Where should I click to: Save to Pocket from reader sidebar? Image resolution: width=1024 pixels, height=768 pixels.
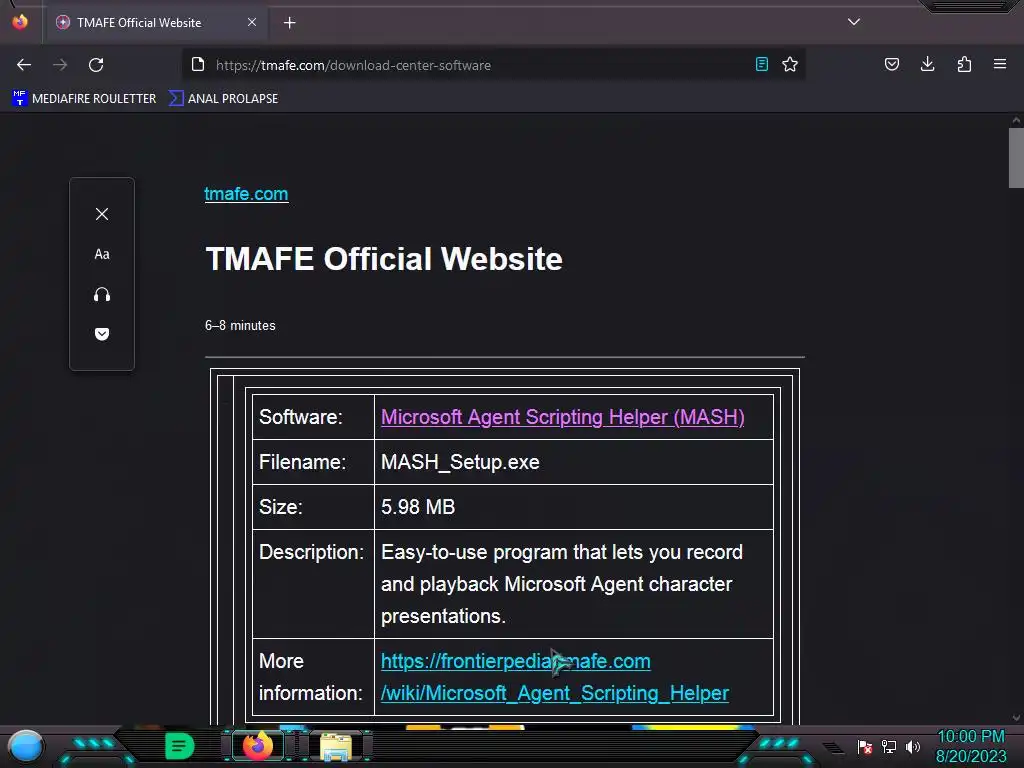point(102,334)
